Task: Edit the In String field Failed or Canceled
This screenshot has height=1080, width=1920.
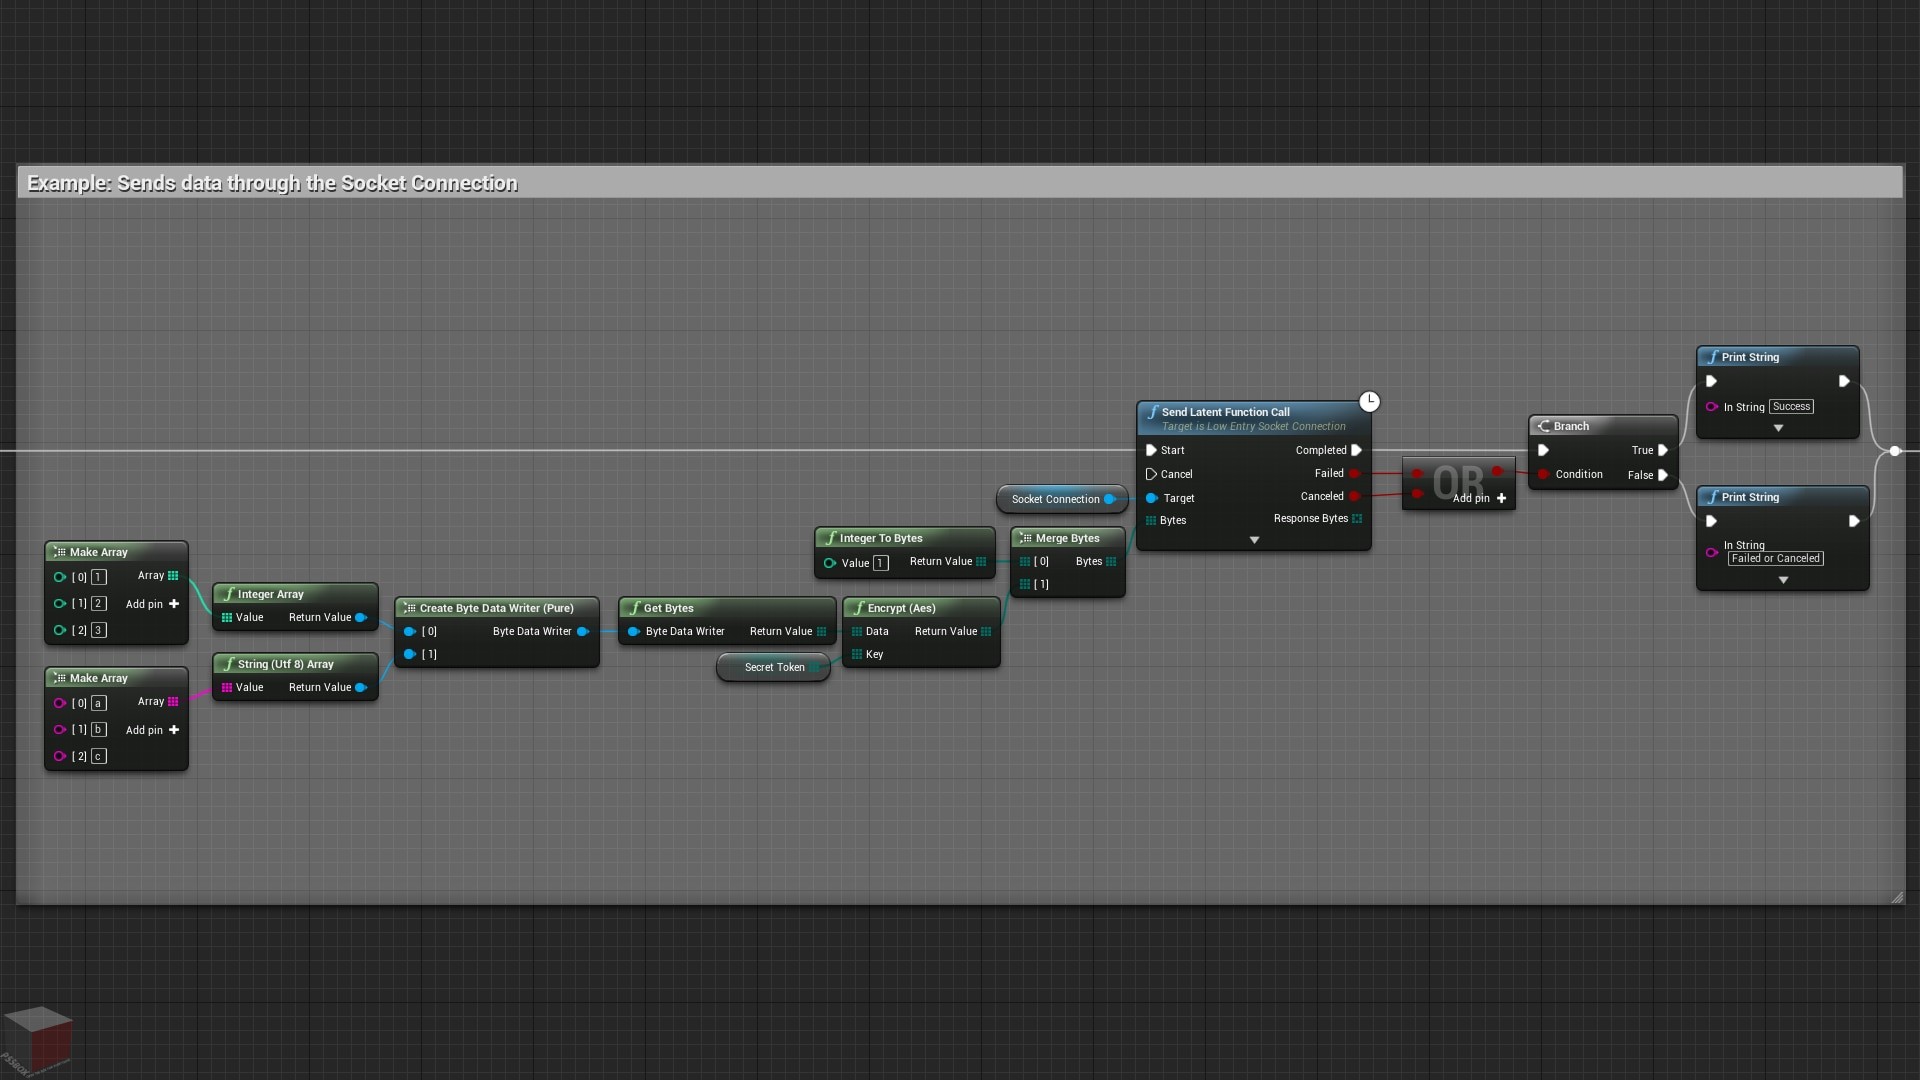Action: 1776,558
